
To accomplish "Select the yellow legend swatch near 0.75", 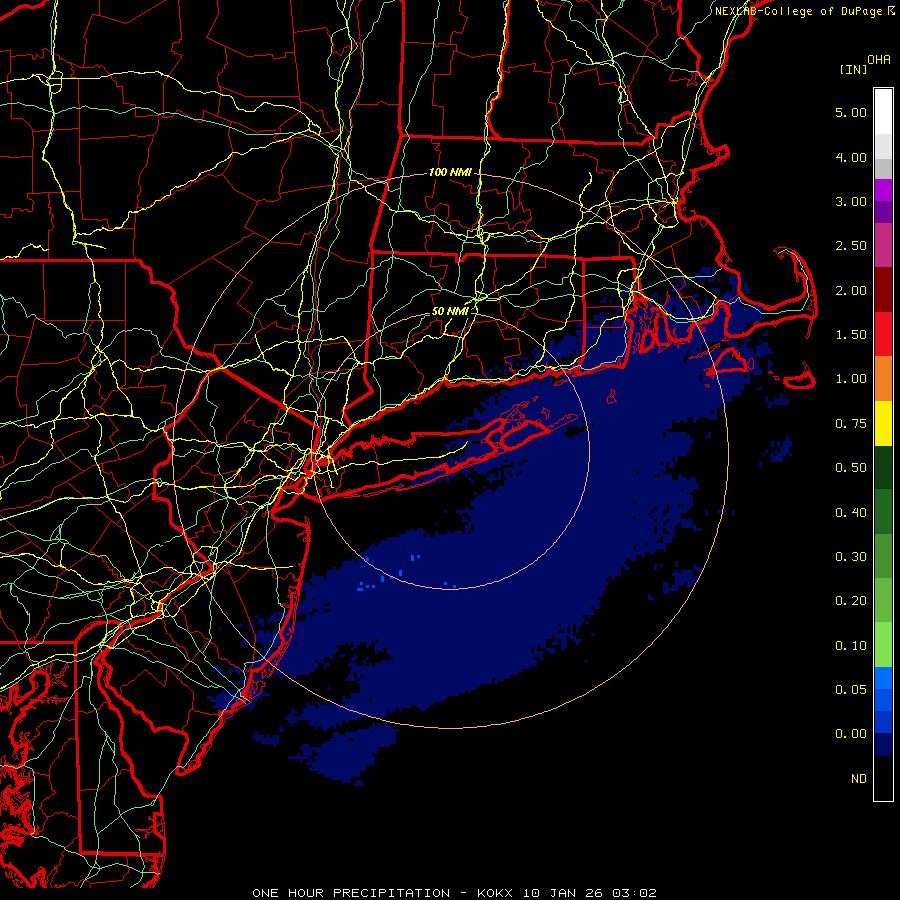I will (x=883, y=424).
